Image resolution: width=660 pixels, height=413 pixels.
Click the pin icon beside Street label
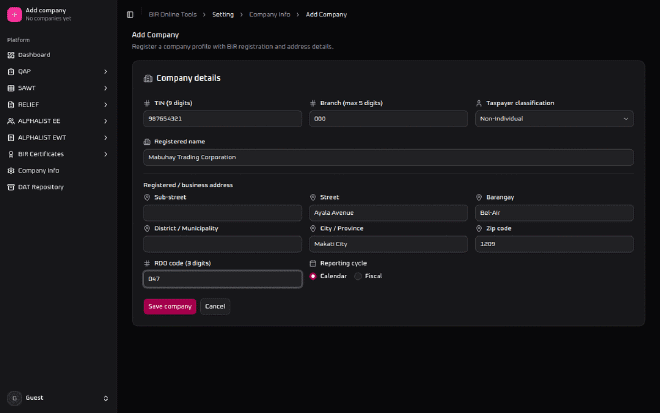click(x=313, y=197)
